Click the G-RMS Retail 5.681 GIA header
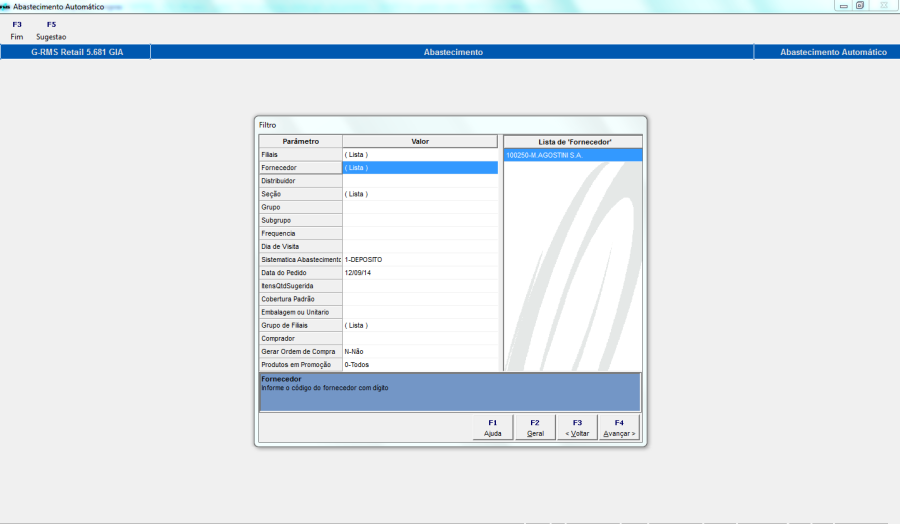This screenshot has width=900, height=524. click(x=77, y=52)
